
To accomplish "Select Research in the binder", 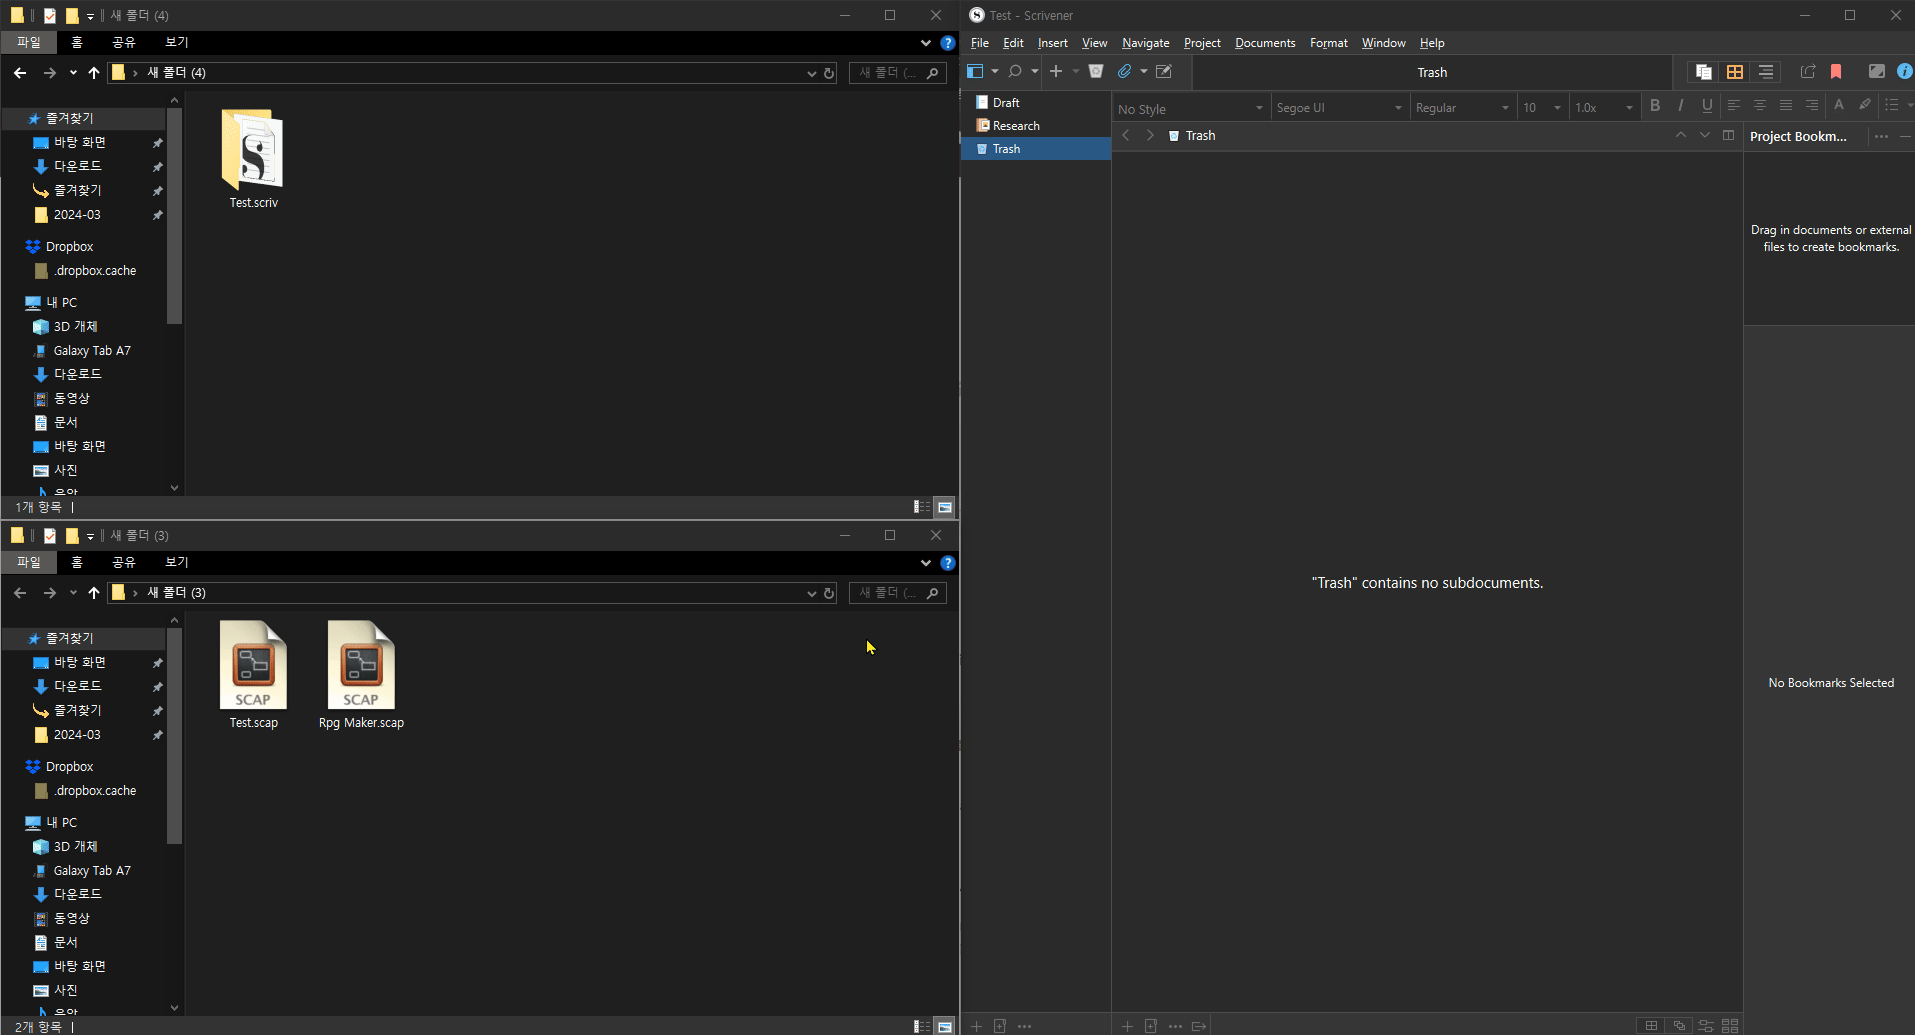I will pos(1014,125).
